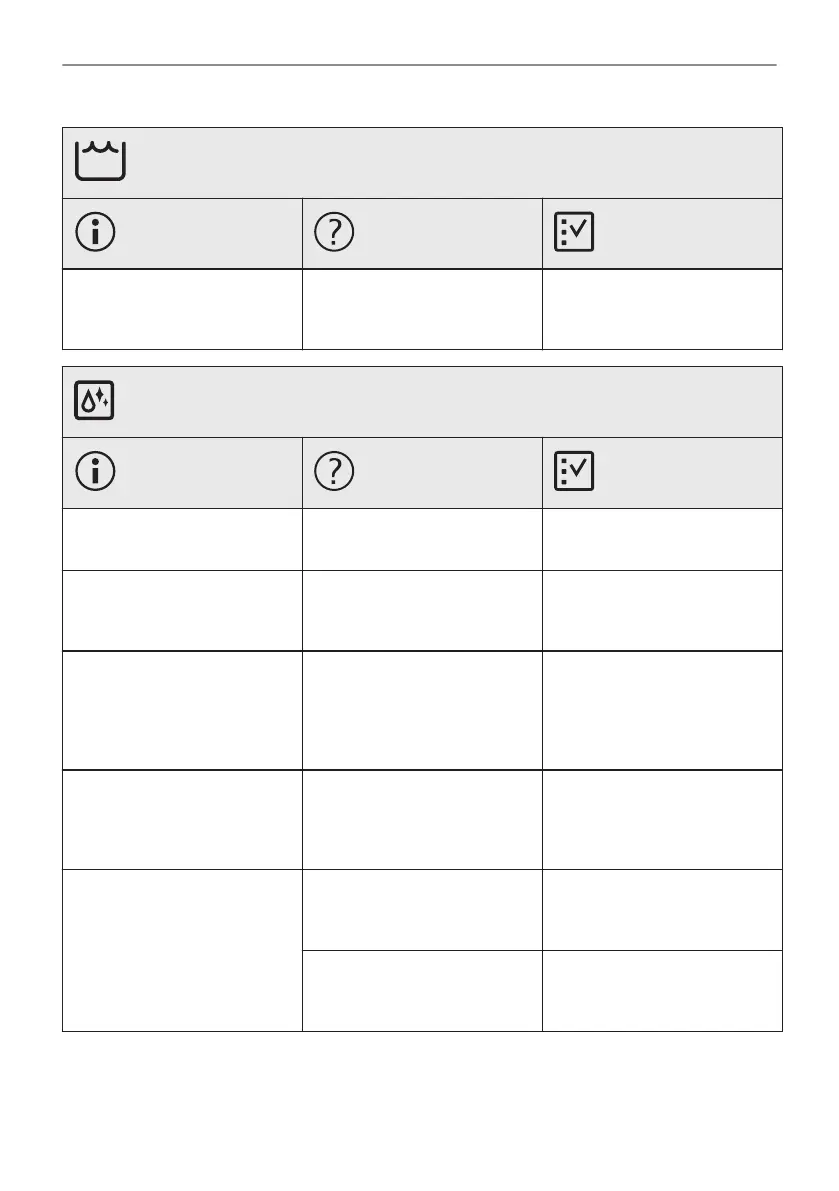Image resolution: width=839 pixels, height=1191 pixels.
Task: Click the water basin icon in the top table
Action: tap(98, 162)
